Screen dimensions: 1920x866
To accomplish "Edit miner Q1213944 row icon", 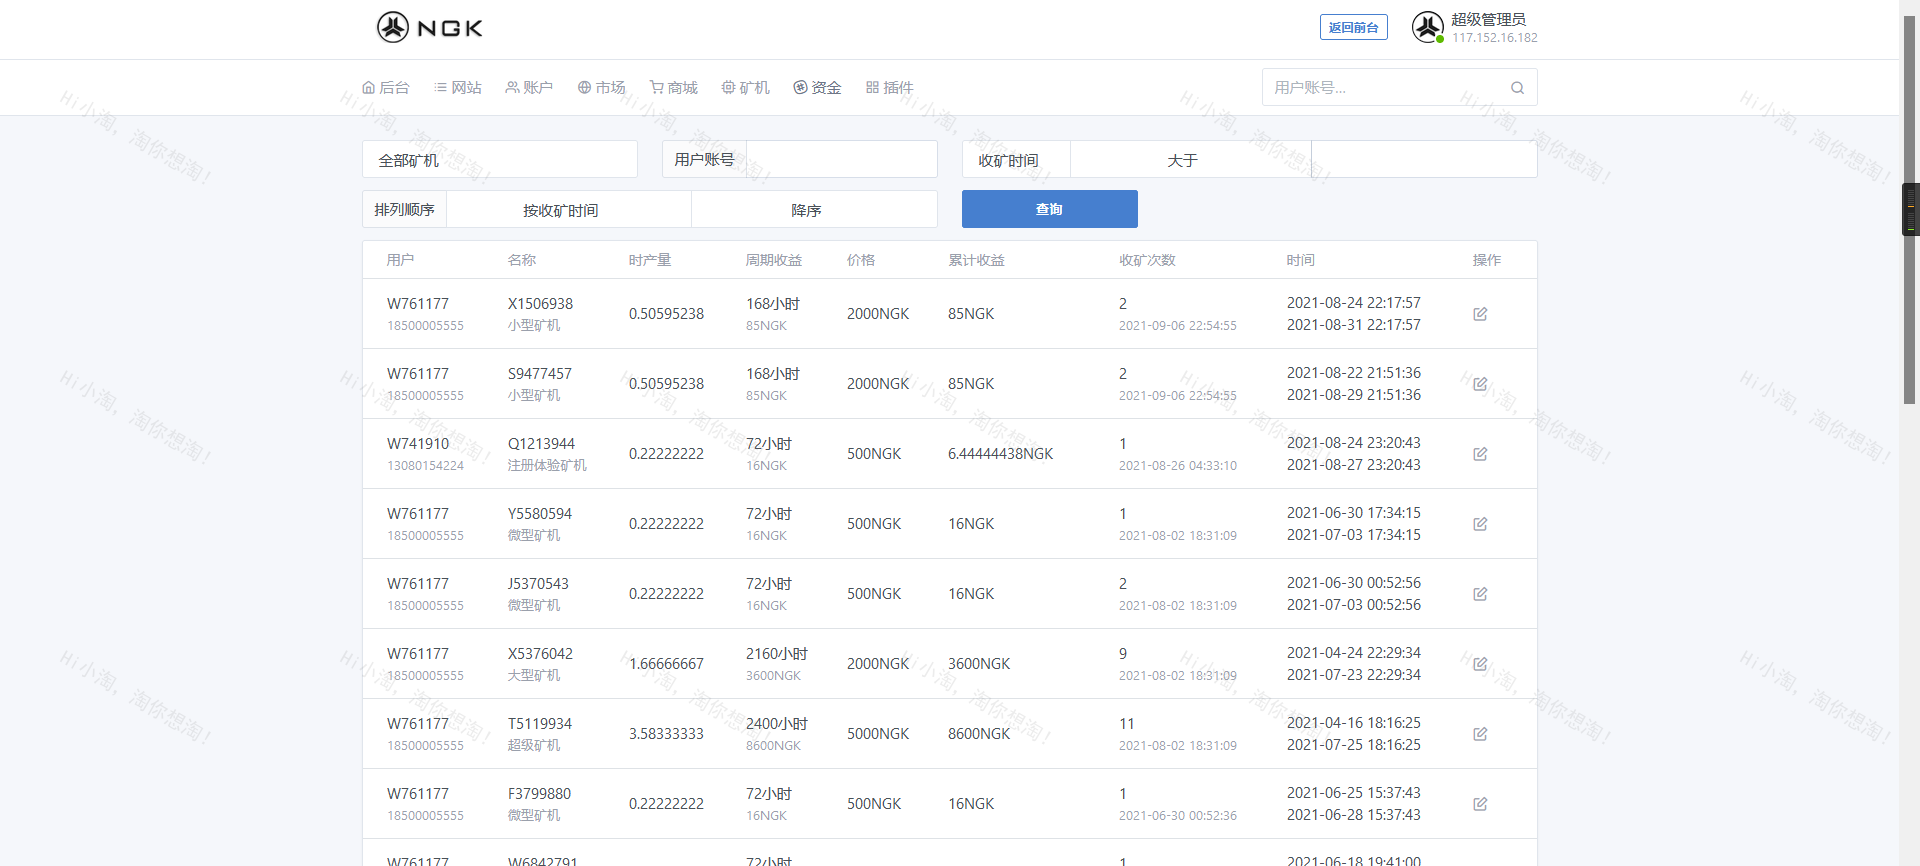I will point(1480,454).
